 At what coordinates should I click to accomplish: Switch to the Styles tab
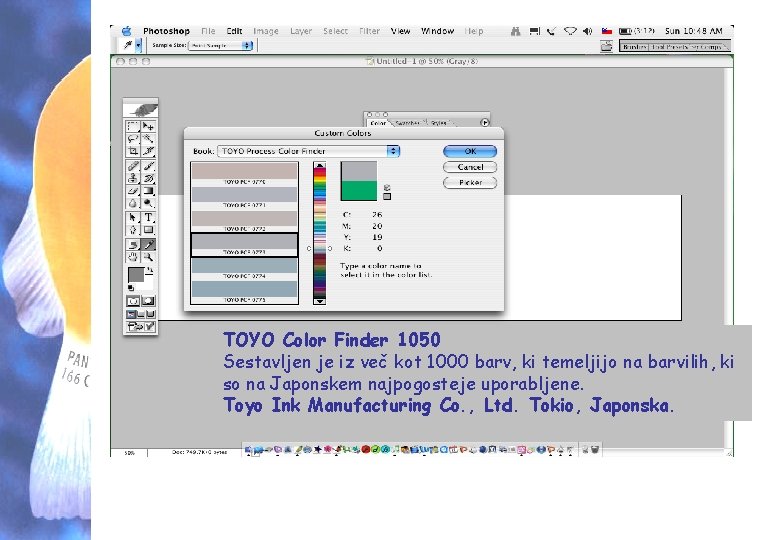point(439,123)
